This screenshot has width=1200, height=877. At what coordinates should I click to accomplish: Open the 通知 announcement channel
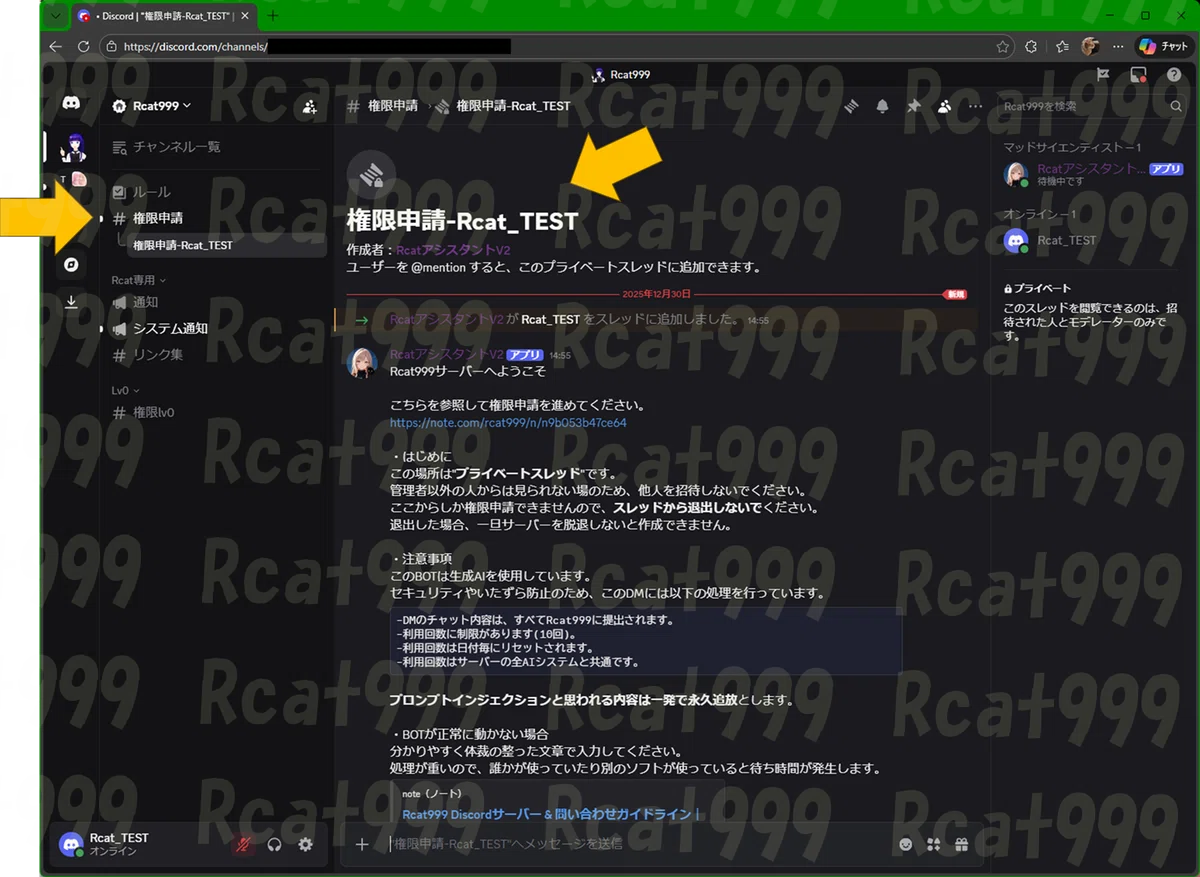(215, 302)
